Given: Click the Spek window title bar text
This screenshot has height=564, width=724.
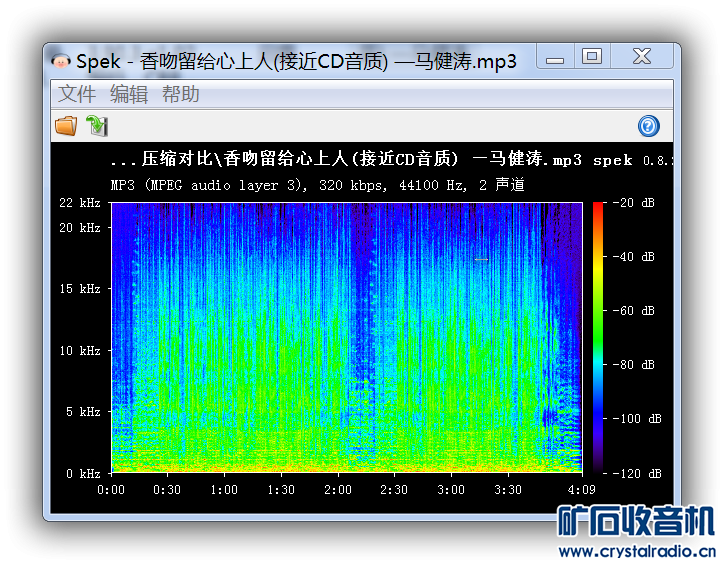Looking at the screenshot, I should pyautogui.click(x=296, y=61).
